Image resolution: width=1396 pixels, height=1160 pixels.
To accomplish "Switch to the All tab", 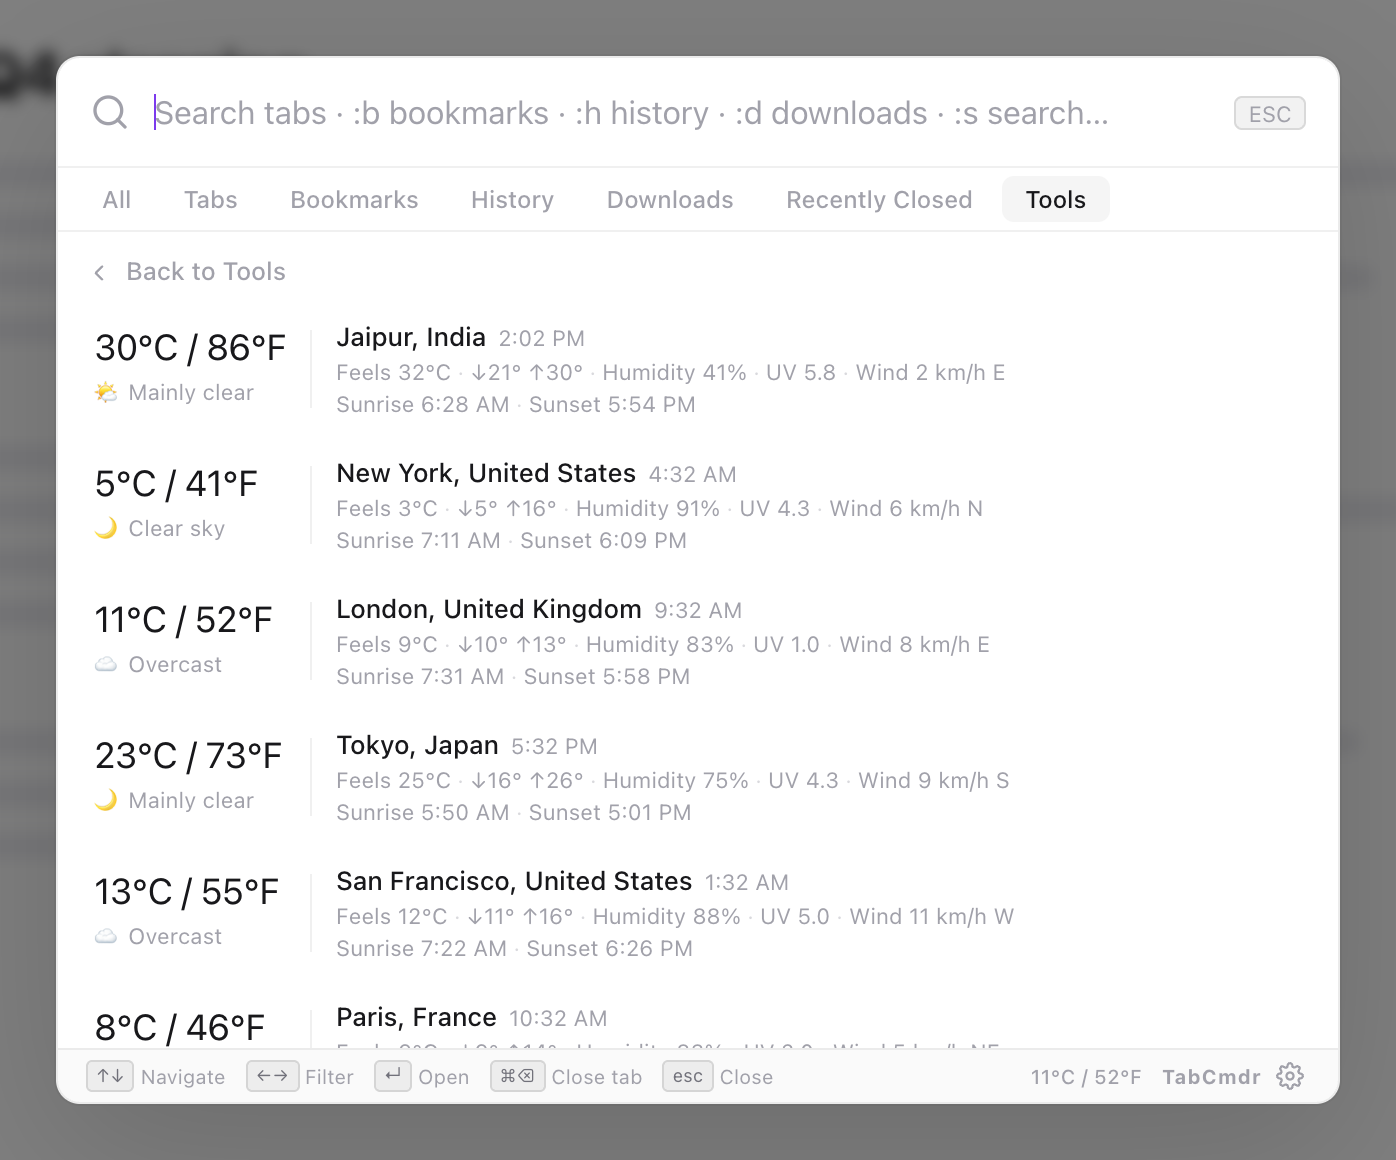I will point(117,199).
